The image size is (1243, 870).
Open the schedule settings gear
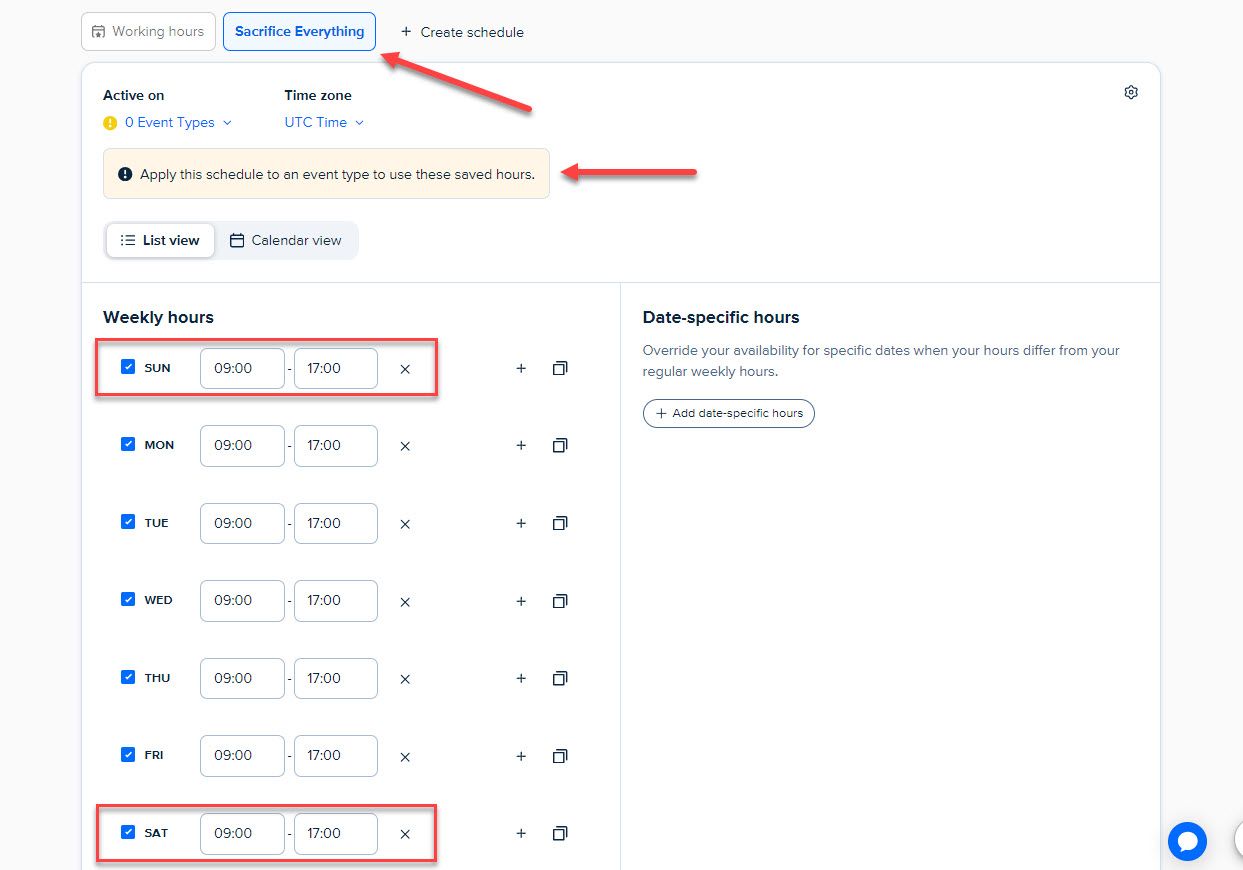(x=1130, y=91)
